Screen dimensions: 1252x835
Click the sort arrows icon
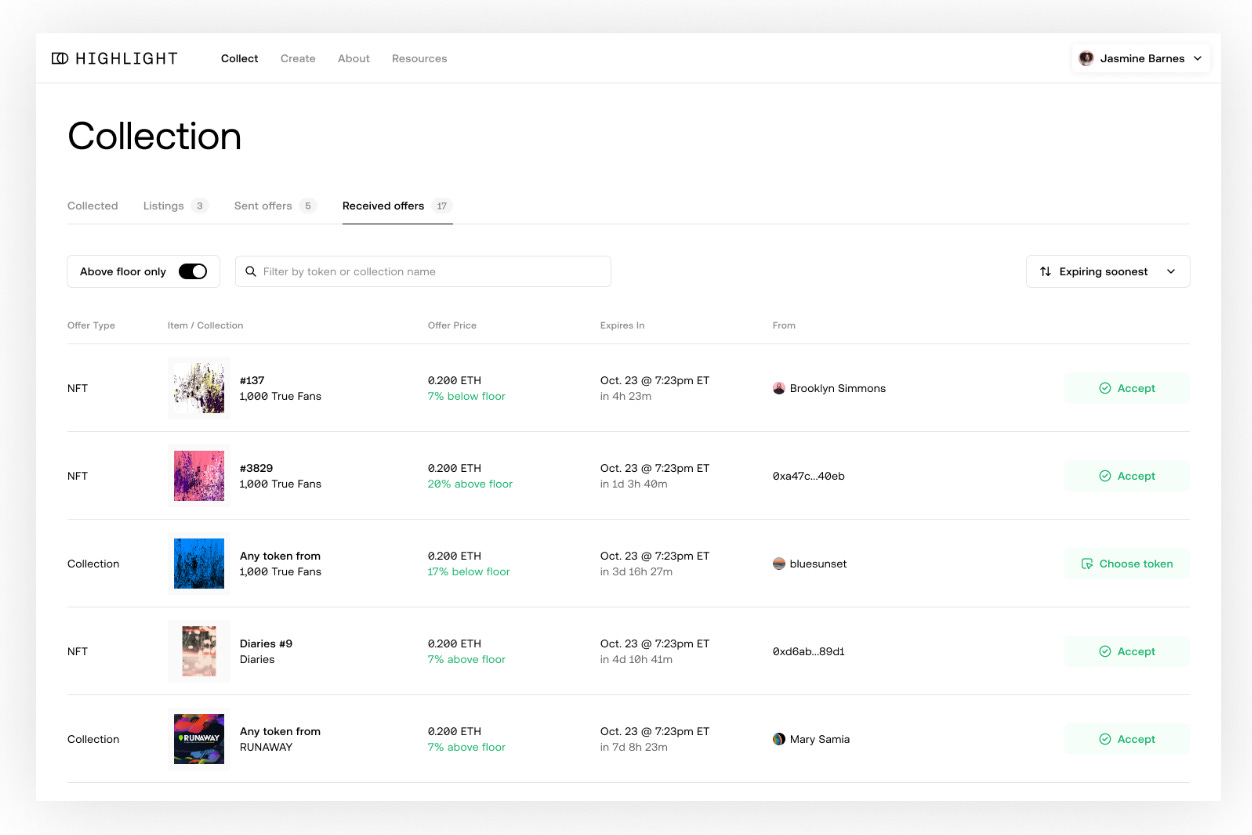point(1045,272)
